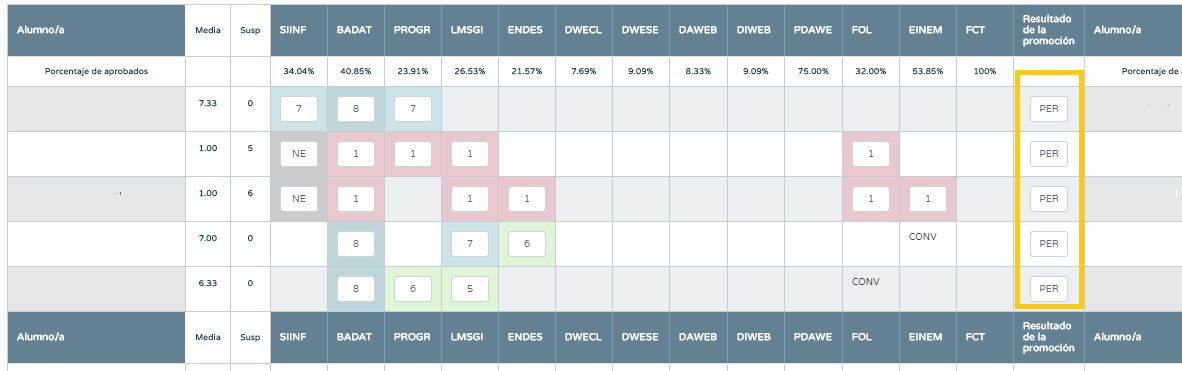Select the EINEM grade 1 field
The image size is (1182, 371).
coord(928,199)
